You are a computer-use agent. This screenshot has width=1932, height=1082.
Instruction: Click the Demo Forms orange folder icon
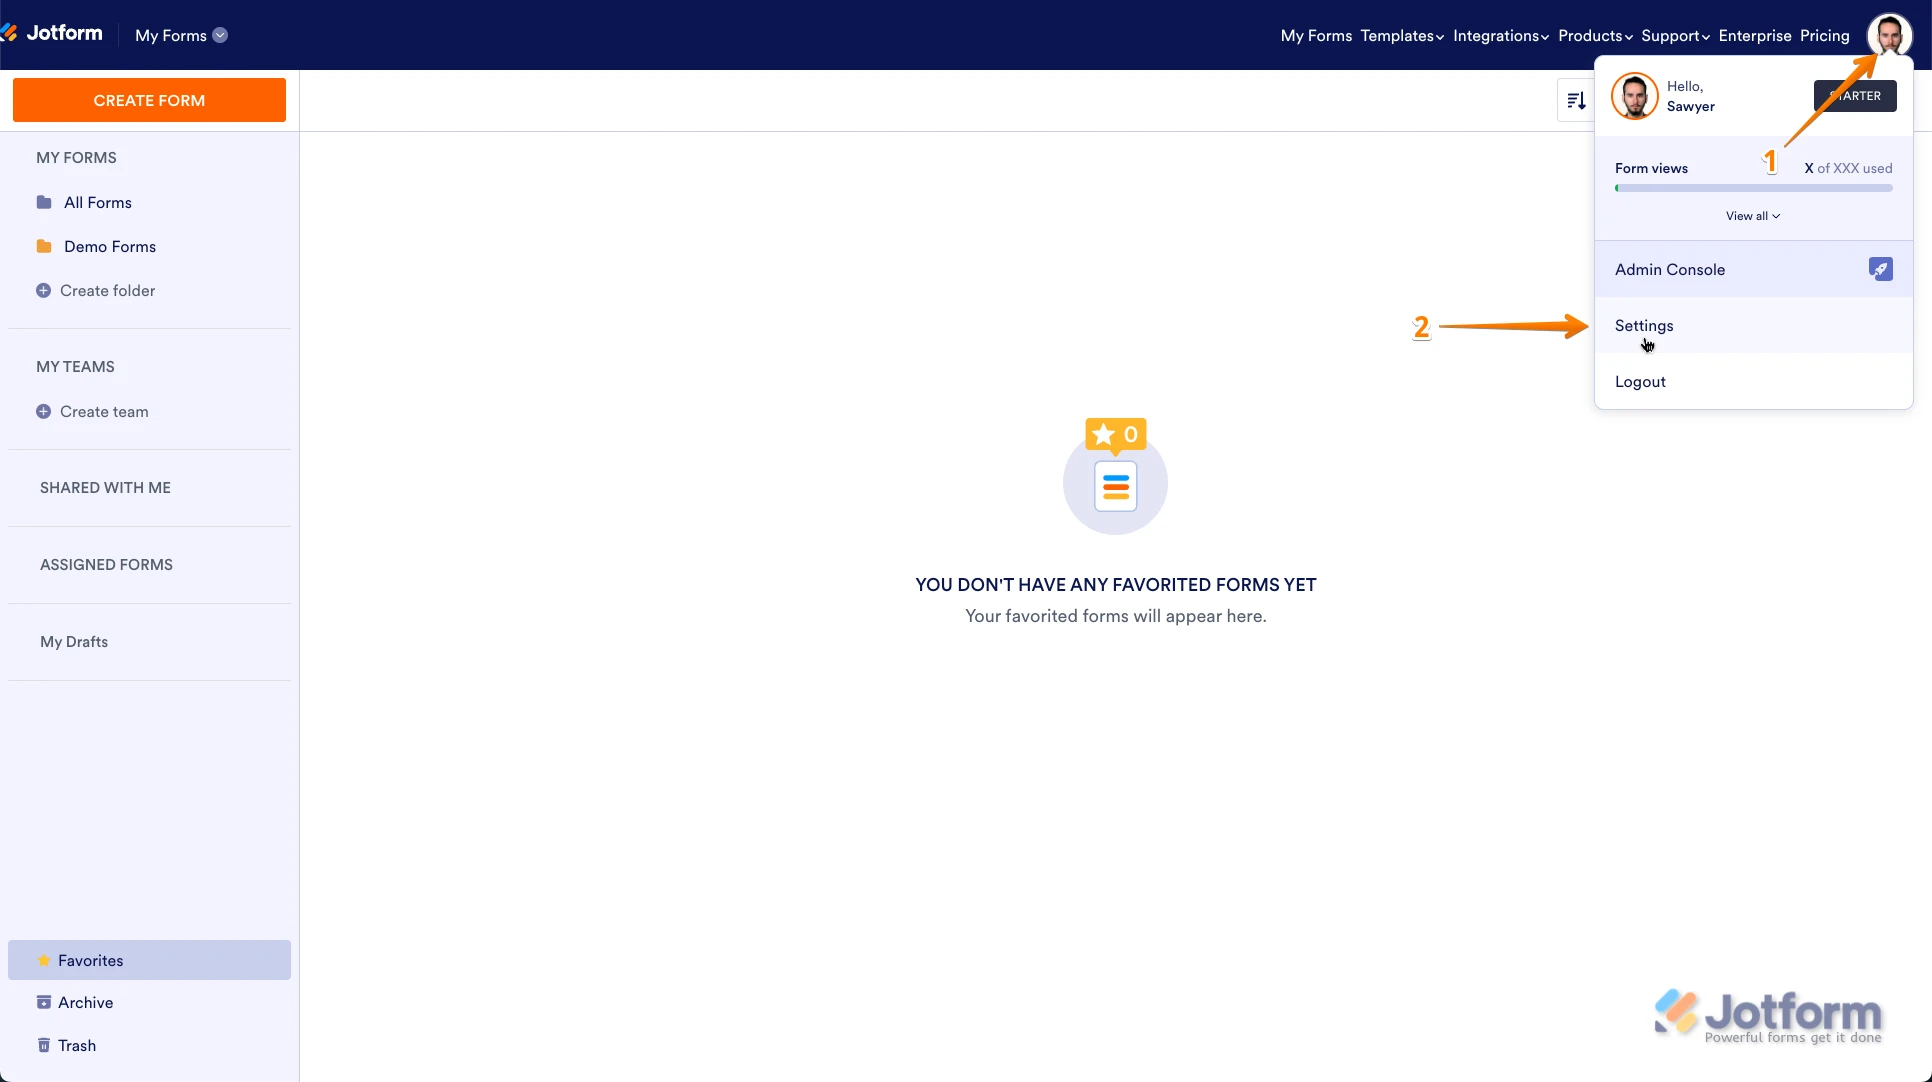(x=44, y=246)
